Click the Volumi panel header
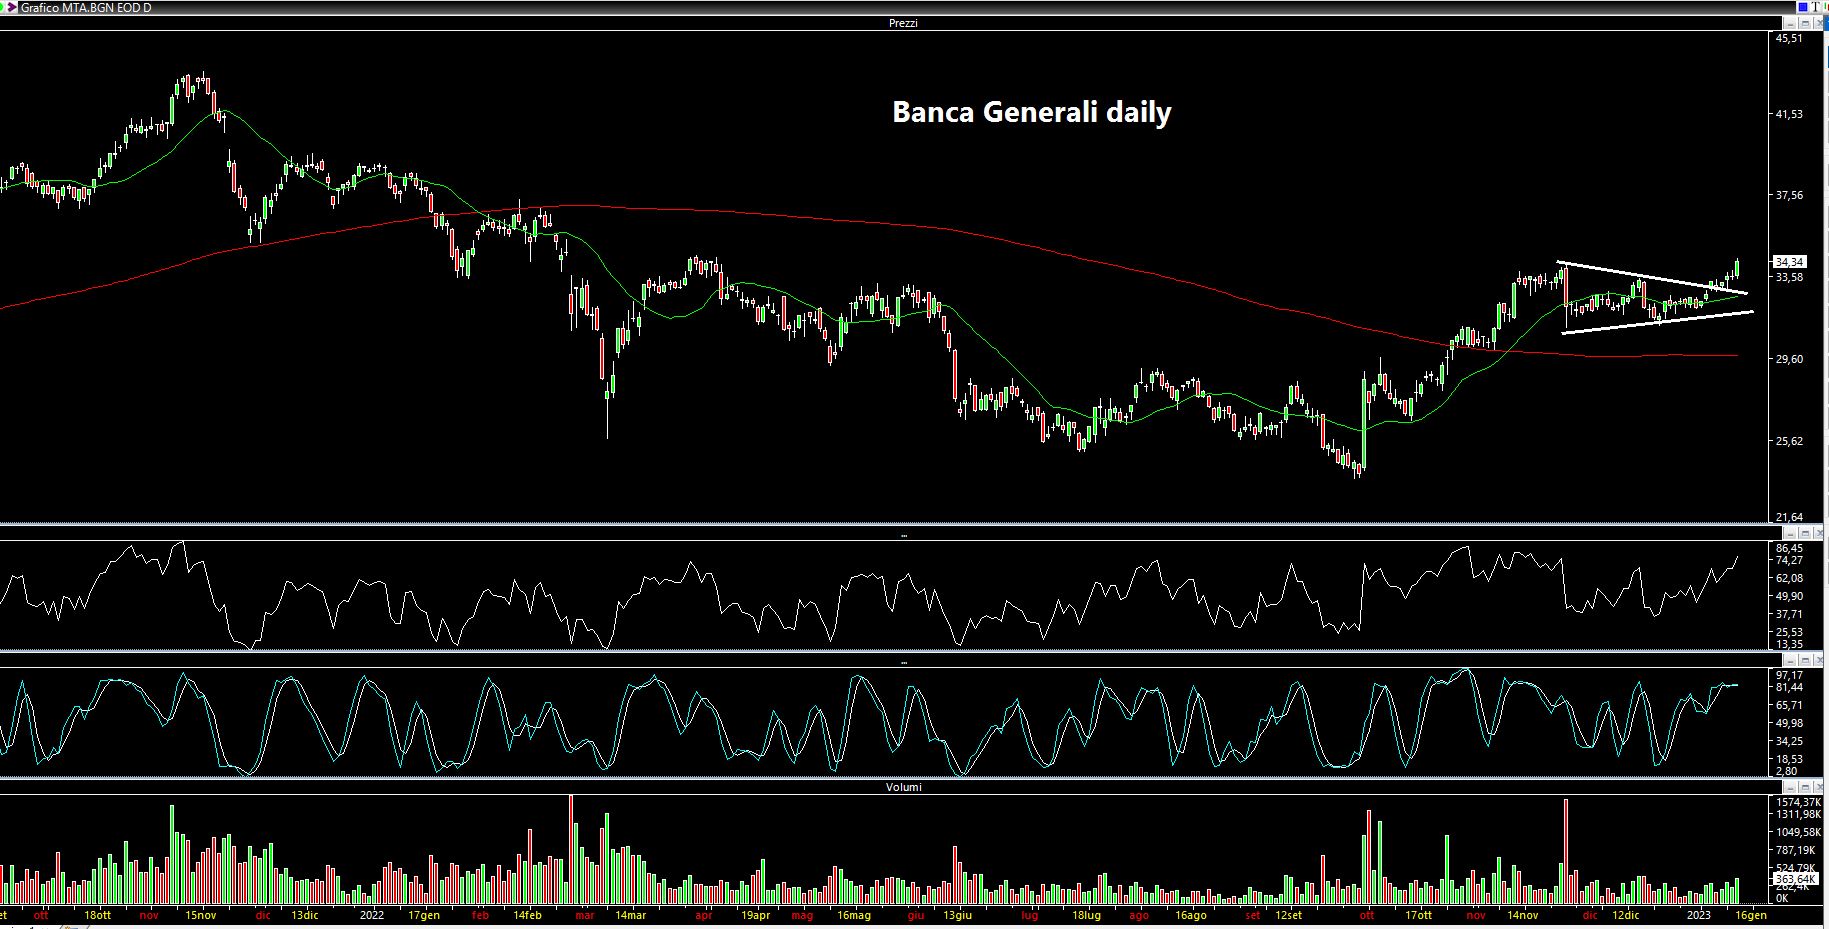1829x929 pixels. pos(903,787)
